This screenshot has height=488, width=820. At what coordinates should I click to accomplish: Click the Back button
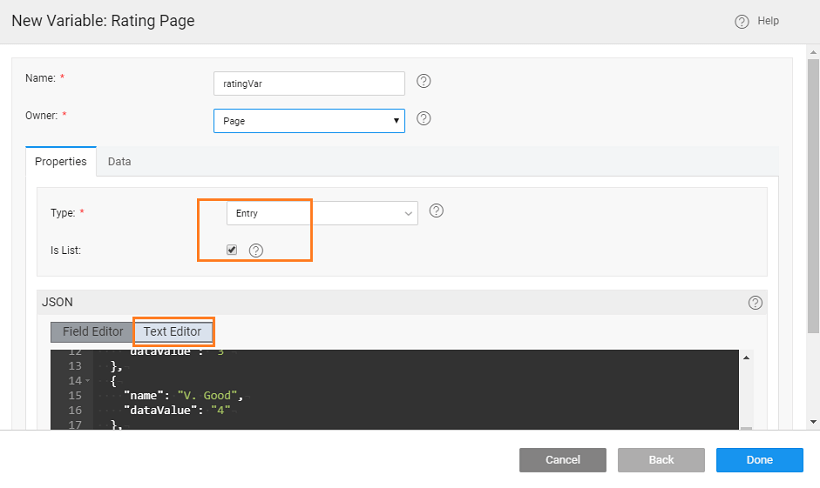pos(660,460)
